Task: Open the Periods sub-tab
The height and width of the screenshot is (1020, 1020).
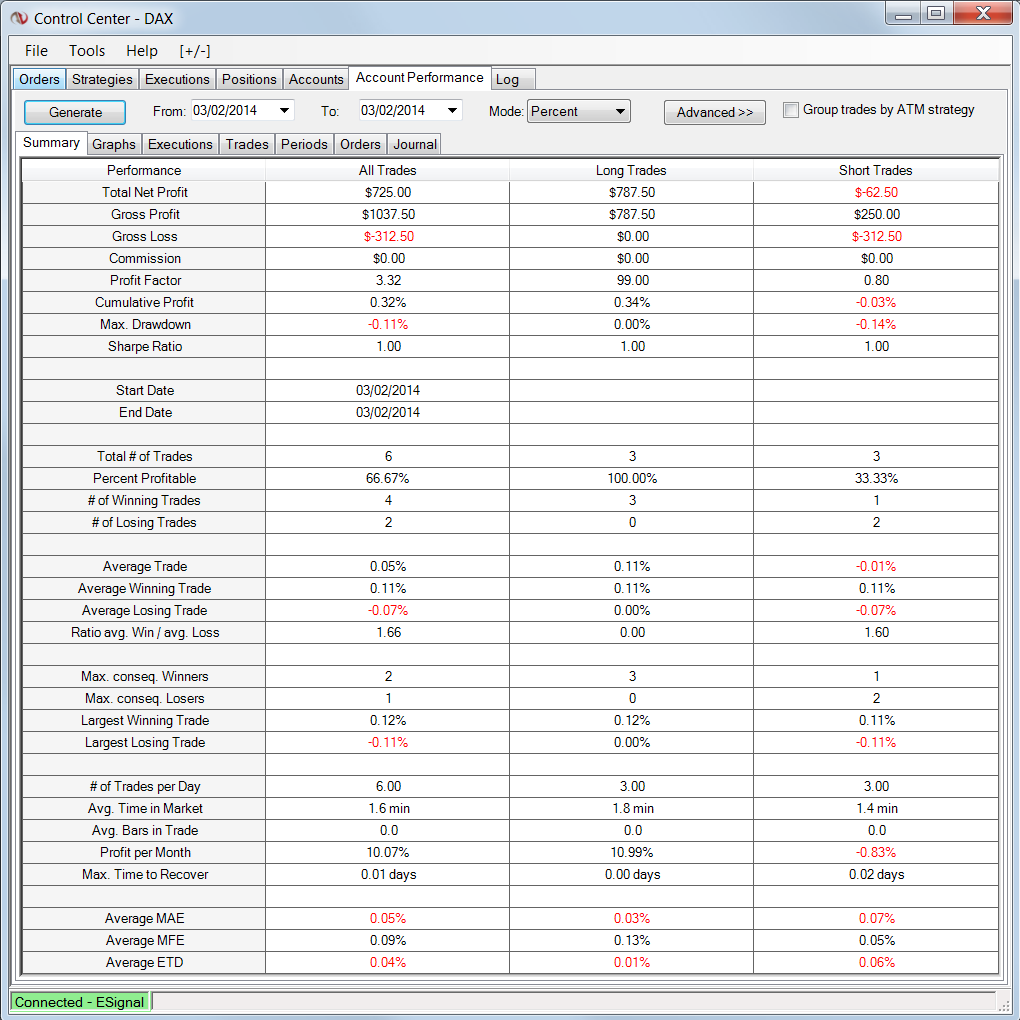Action: (304, 144)
